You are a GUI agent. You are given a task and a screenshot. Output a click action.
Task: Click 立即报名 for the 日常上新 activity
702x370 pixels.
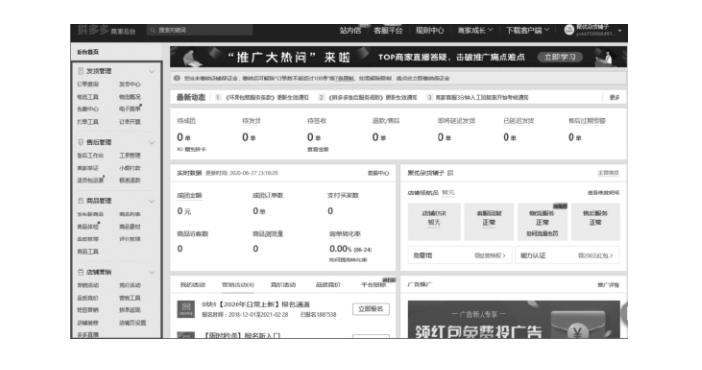[x=371, y=309]
